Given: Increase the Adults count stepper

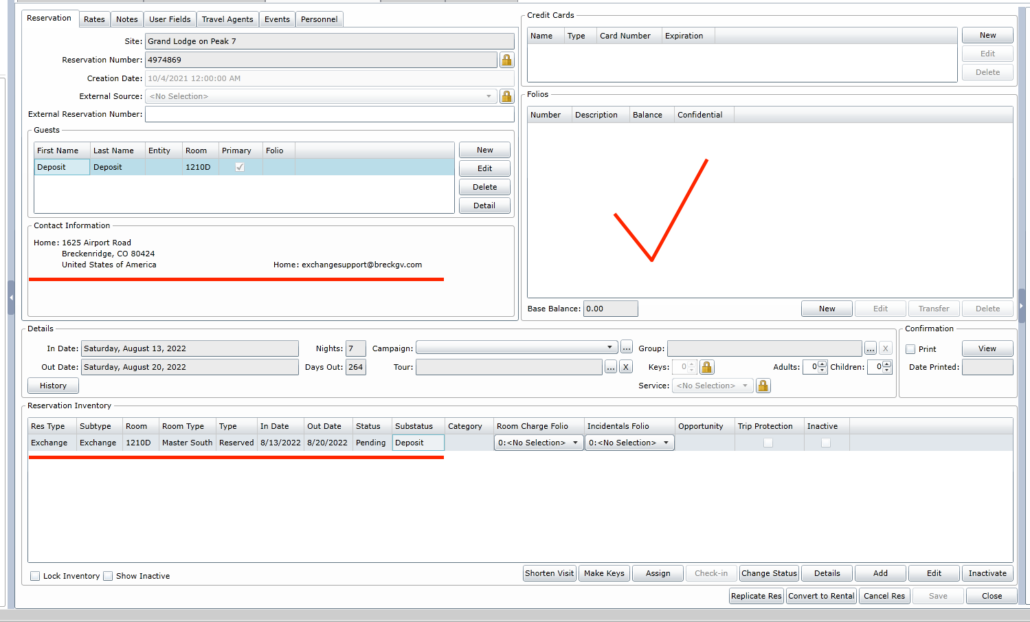Looking at the screenshot, I should [x=822, y=364].
